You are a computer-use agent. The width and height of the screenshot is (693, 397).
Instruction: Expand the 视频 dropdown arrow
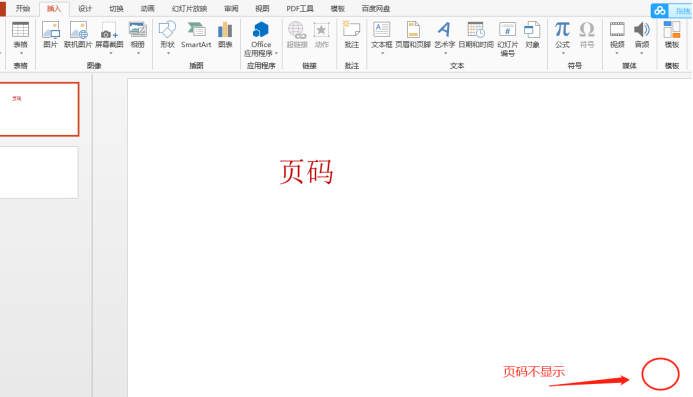click(x=617, y=53)
